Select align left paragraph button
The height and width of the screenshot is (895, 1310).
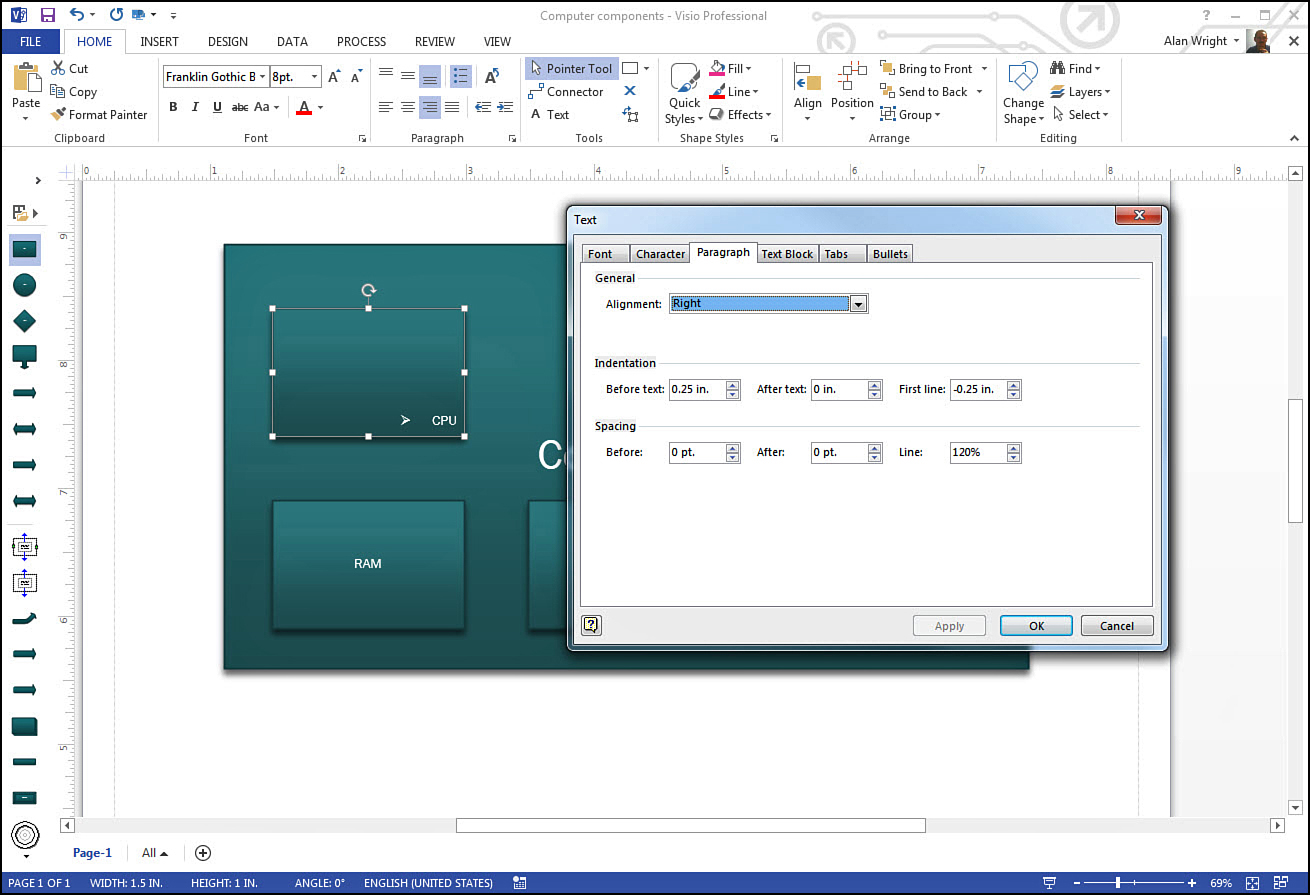click(386, 107)
